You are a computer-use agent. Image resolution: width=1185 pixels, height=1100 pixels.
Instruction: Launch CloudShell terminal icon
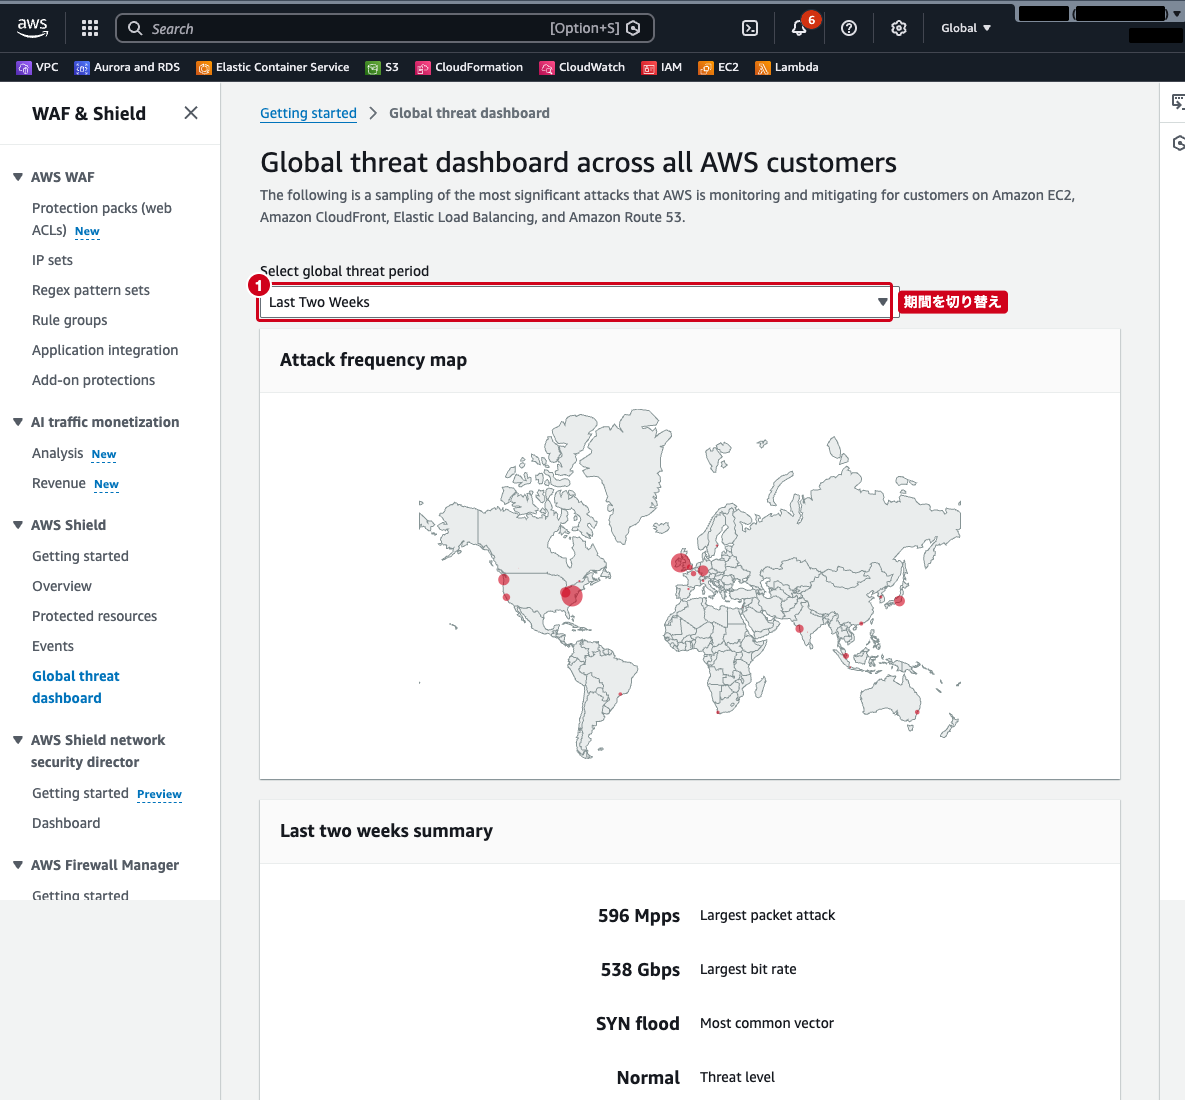(x=750, y=28)
